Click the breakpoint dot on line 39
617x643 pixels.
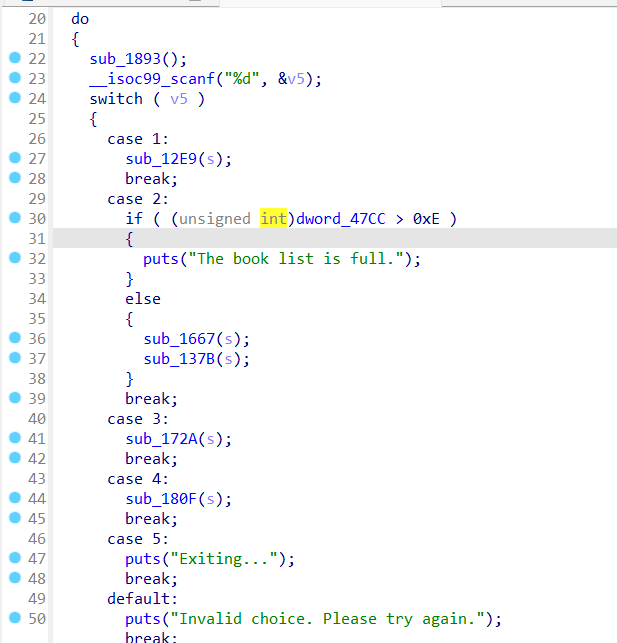(15, 398)
